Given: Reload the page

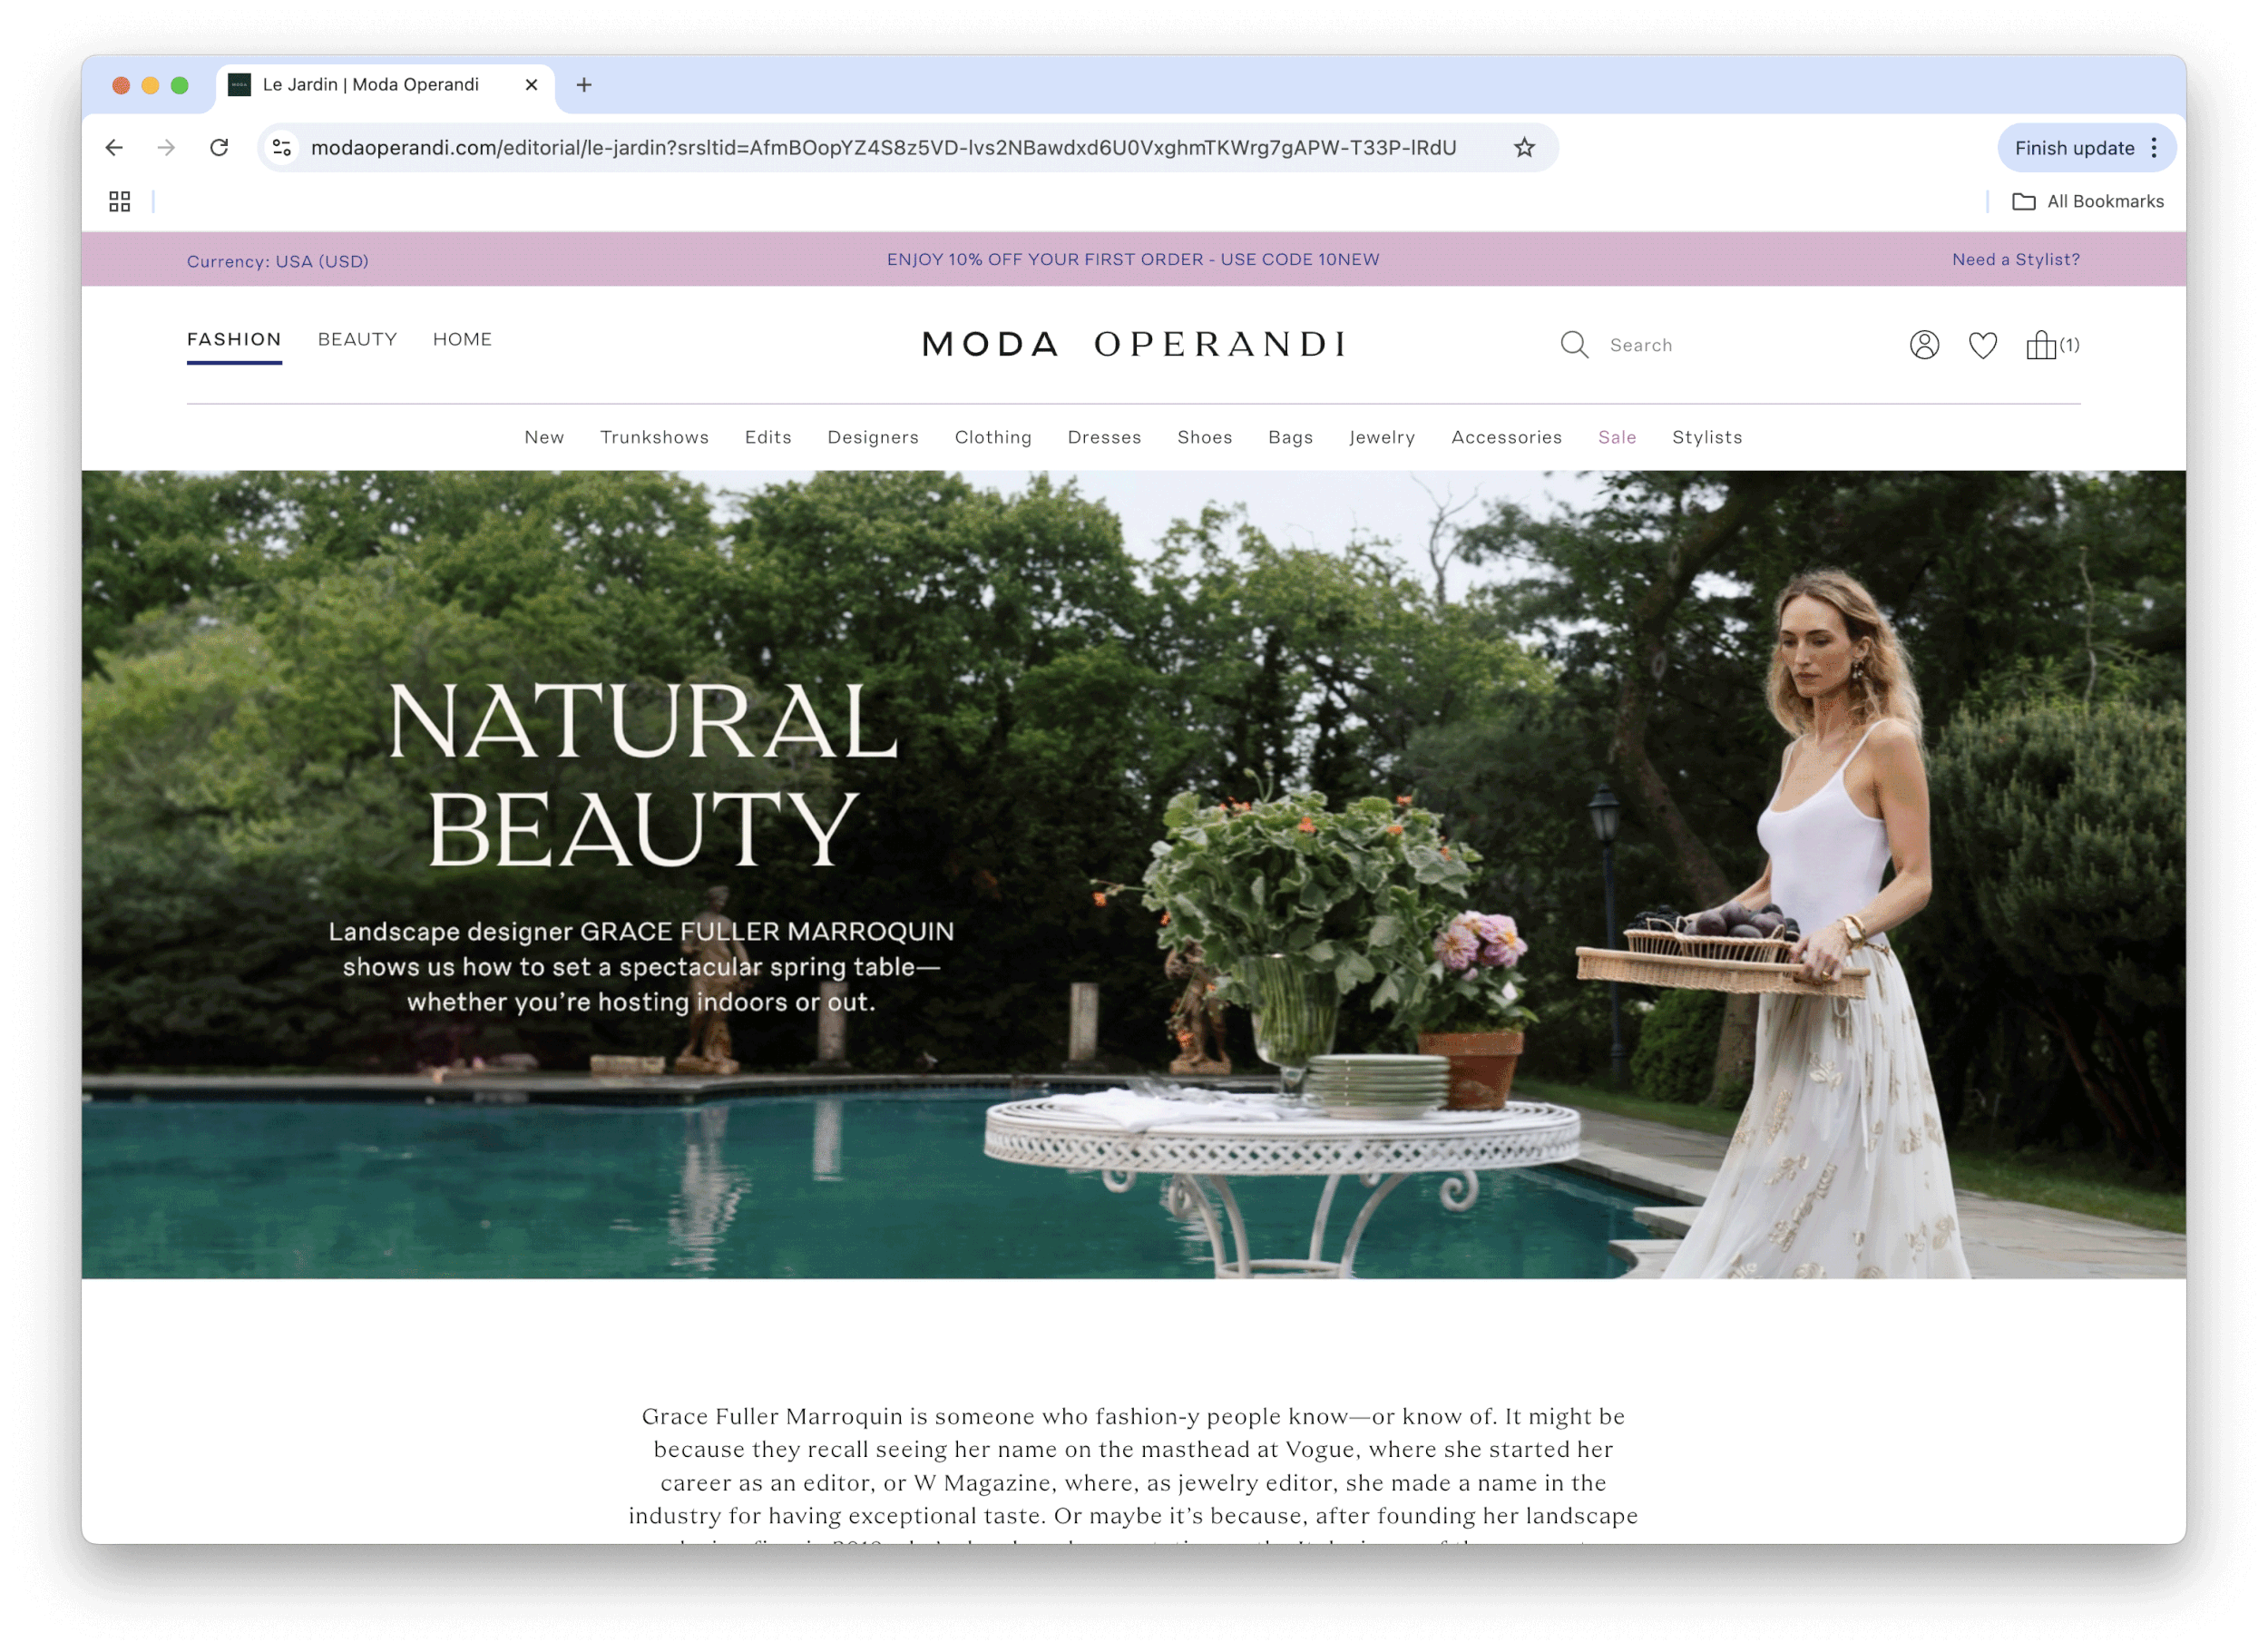Looking at the screenshot, I should (x=219, y=148).
